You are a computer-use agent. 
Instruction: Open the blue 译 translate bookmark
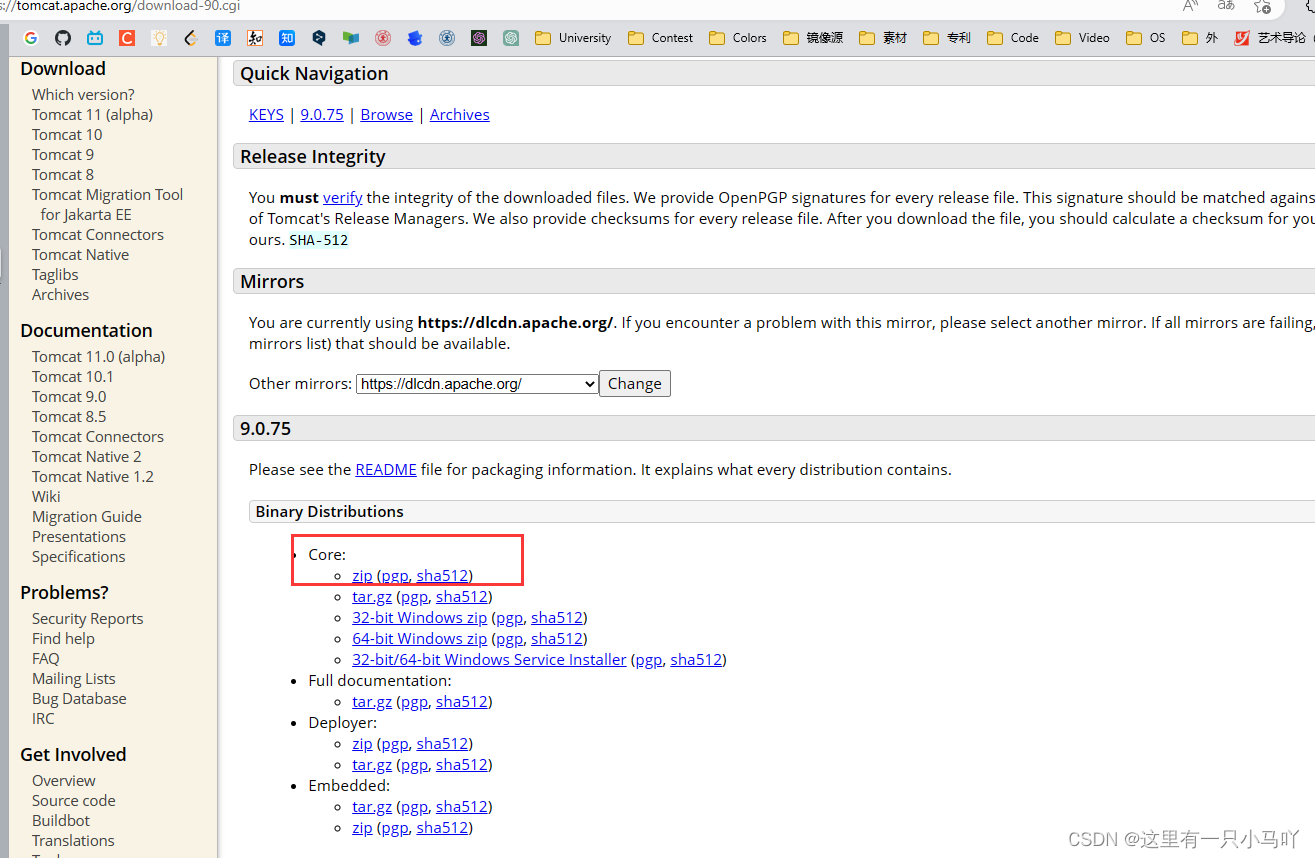pyautogui.click(x=223, y=38)
